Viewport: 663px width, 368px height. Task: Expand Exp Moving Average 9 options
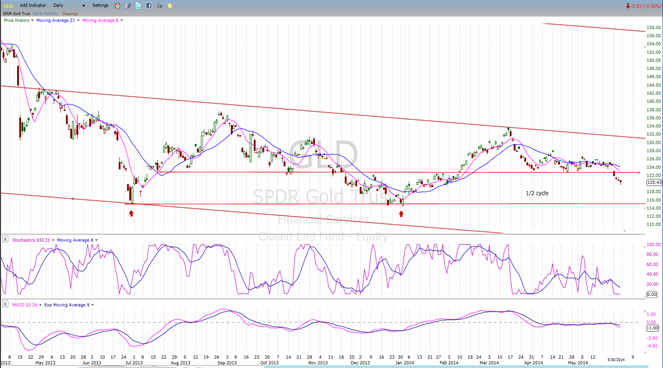tap(93, 305)
